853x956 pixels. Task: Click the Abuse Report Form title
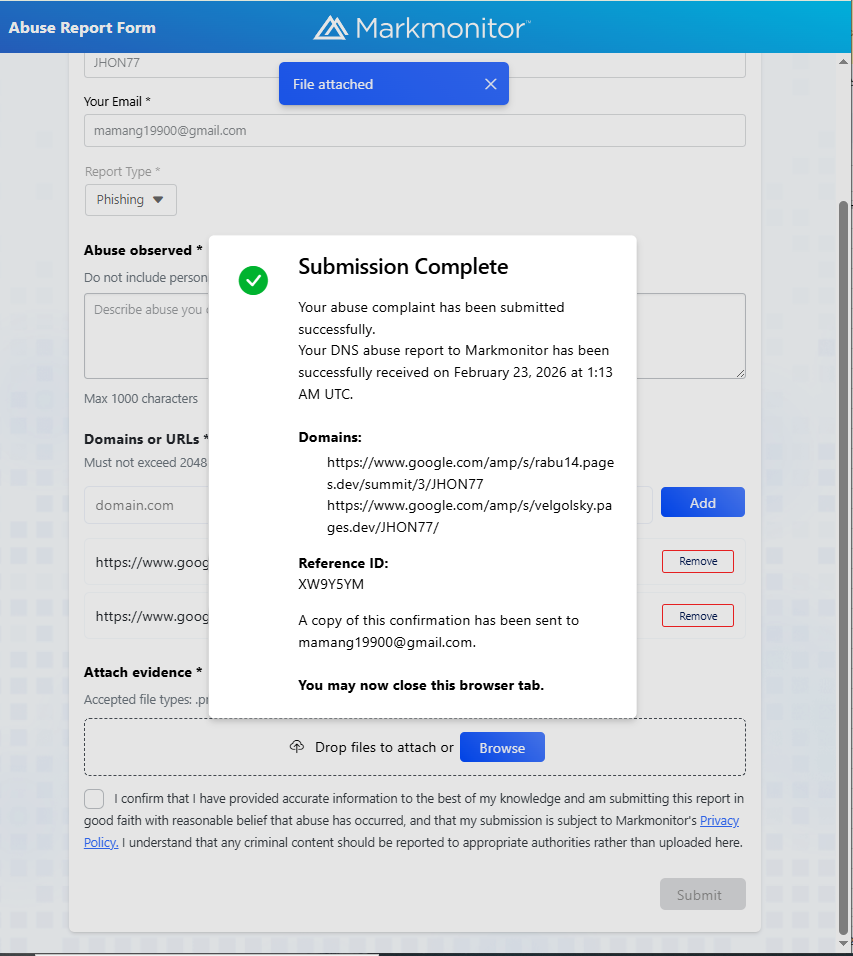[x=82, y=28]
